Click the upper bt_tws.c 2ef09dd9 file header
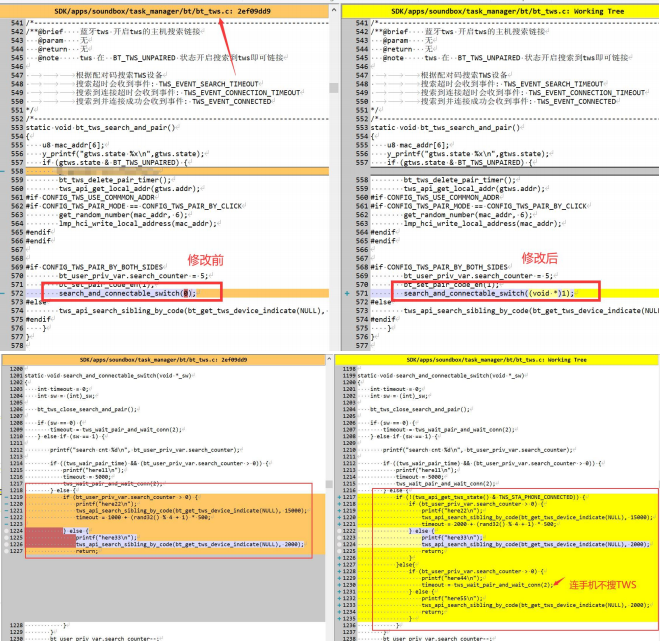Screen dimensions: 660x641 [x=164, y=11]
